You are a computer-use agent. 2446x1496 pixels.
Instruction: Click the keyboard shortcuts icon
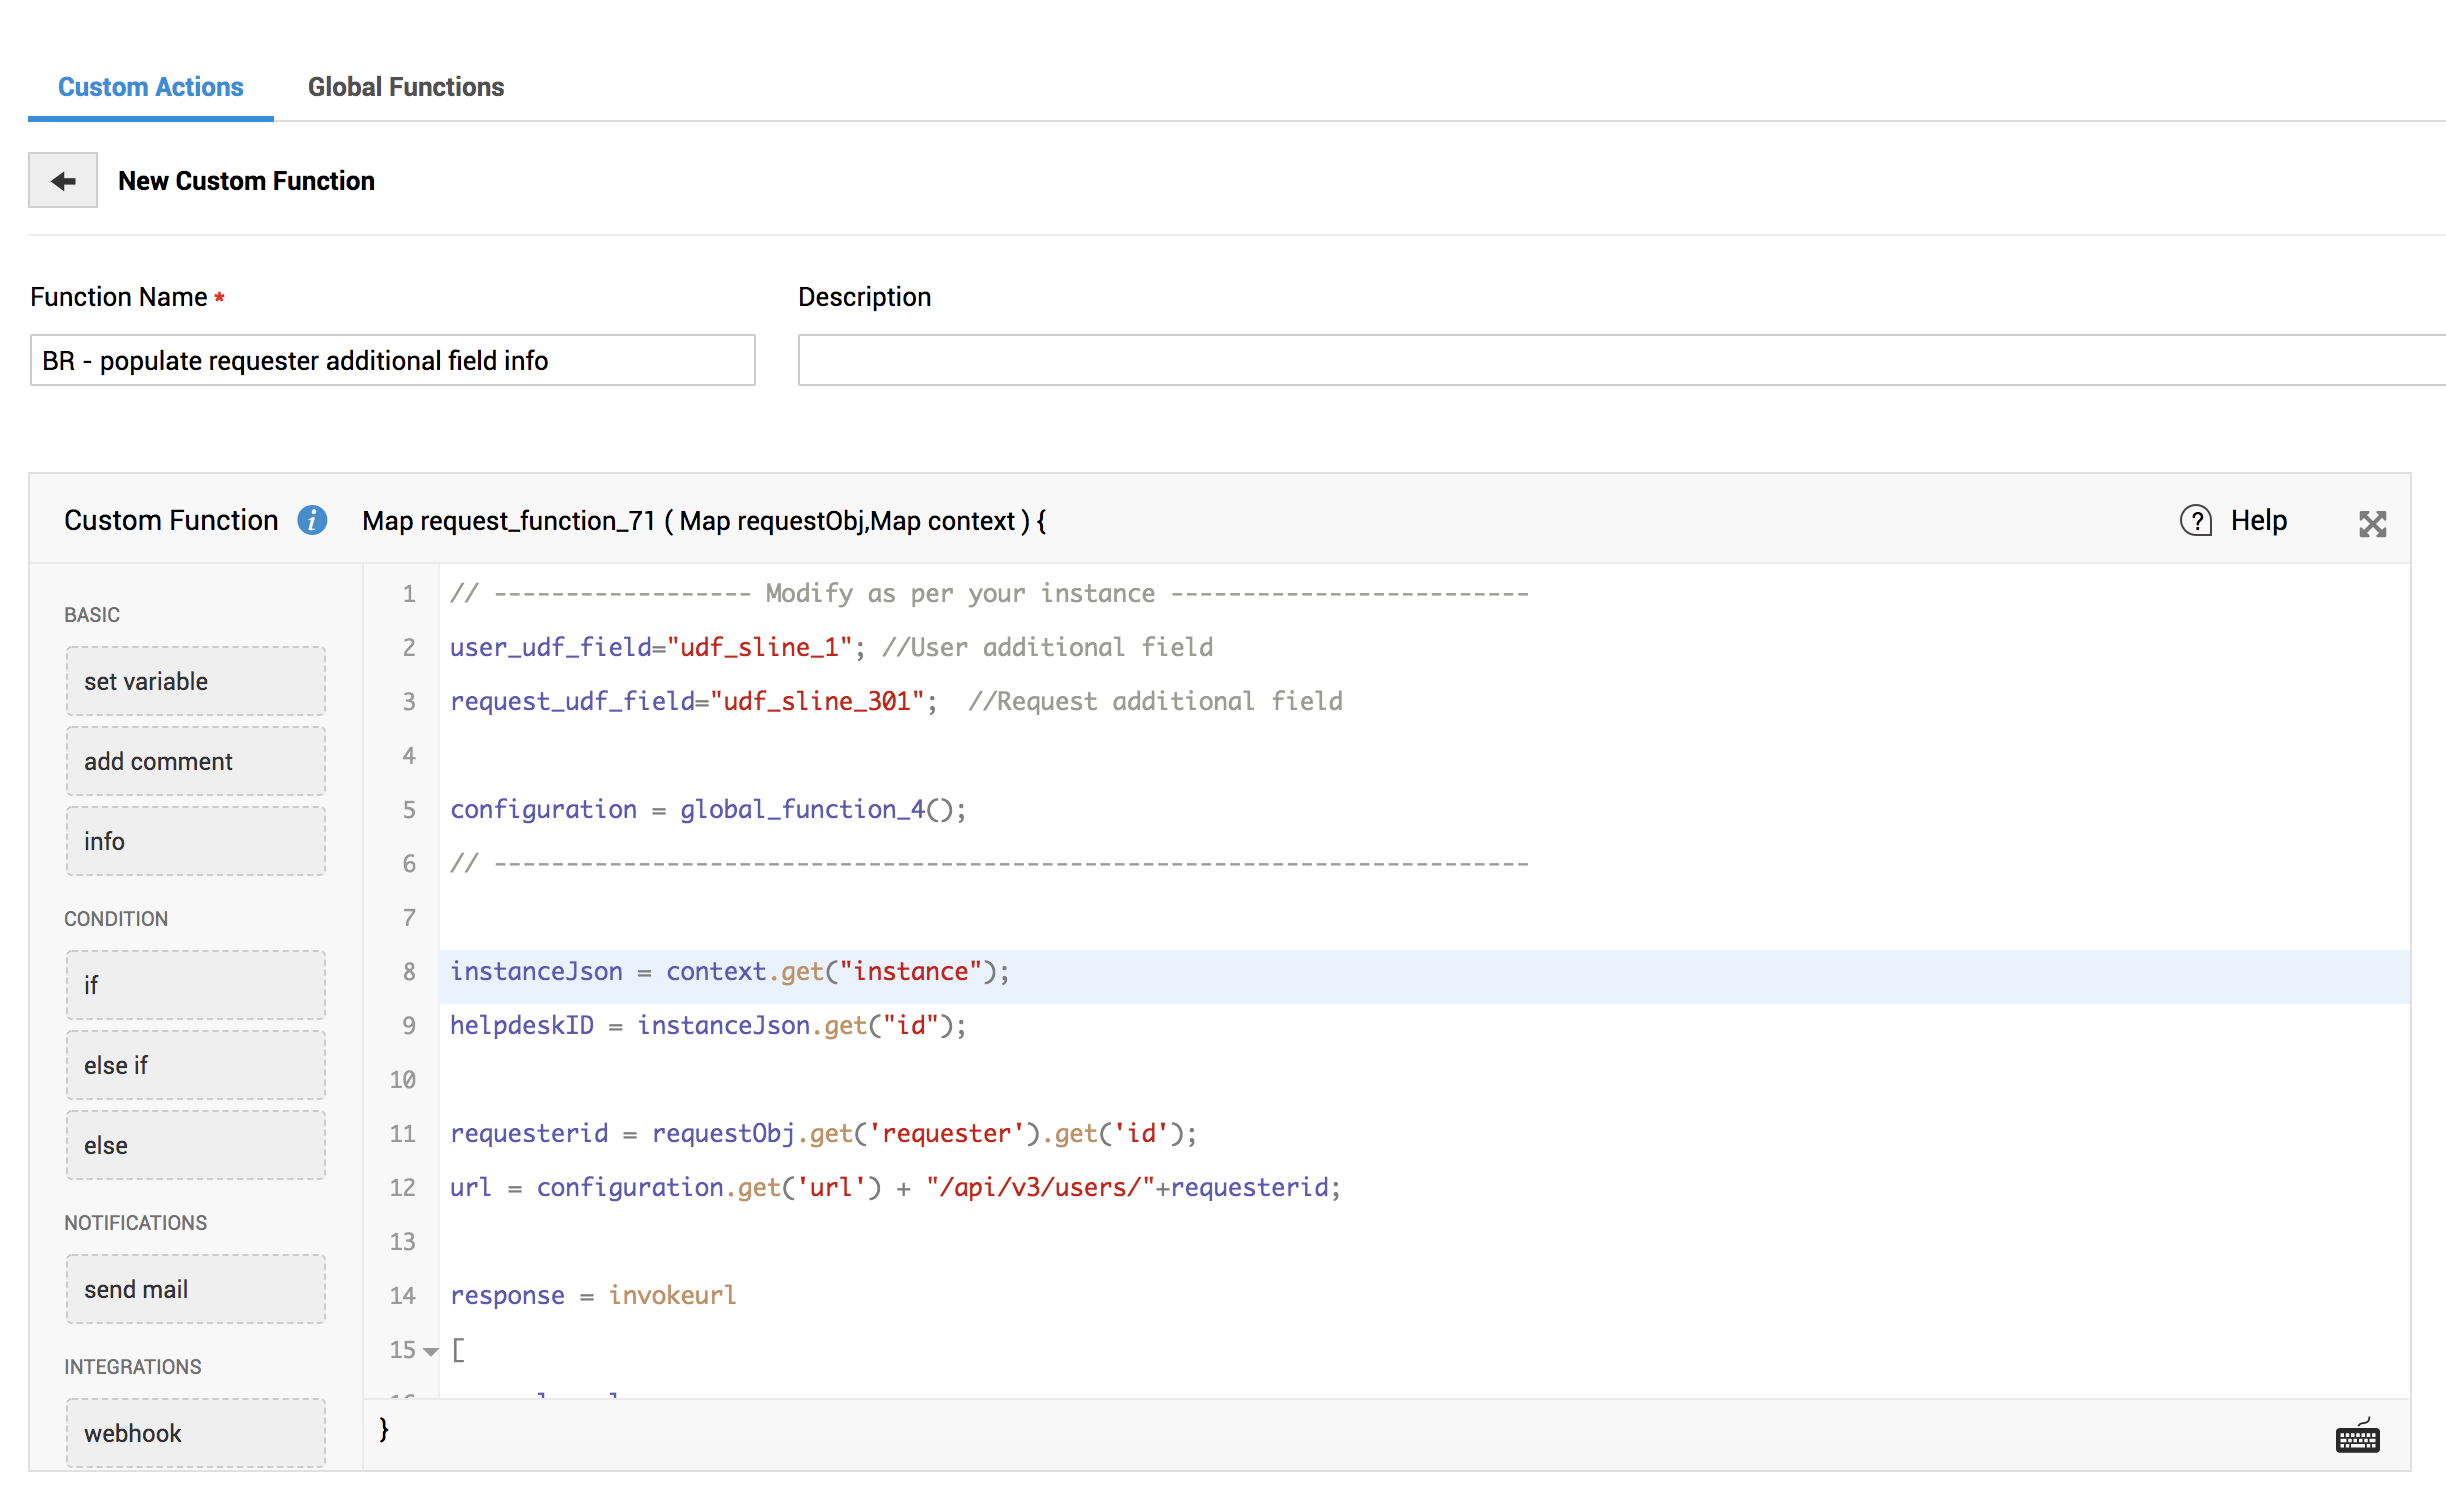pyautogui.click(x=2357, y=1438)
